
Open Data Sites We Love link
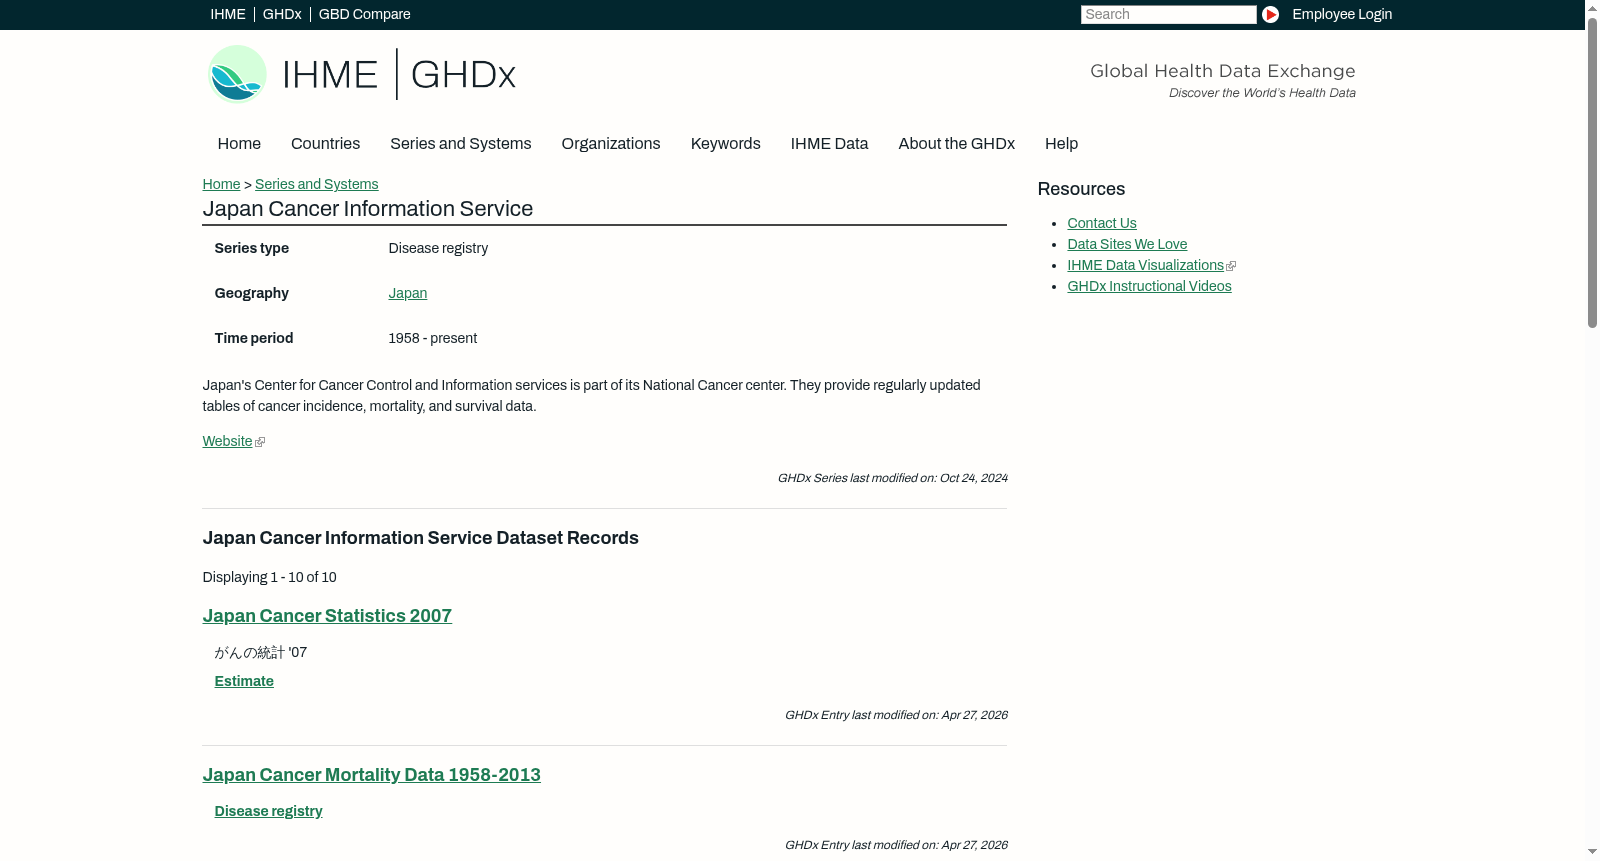[1127, 245]
